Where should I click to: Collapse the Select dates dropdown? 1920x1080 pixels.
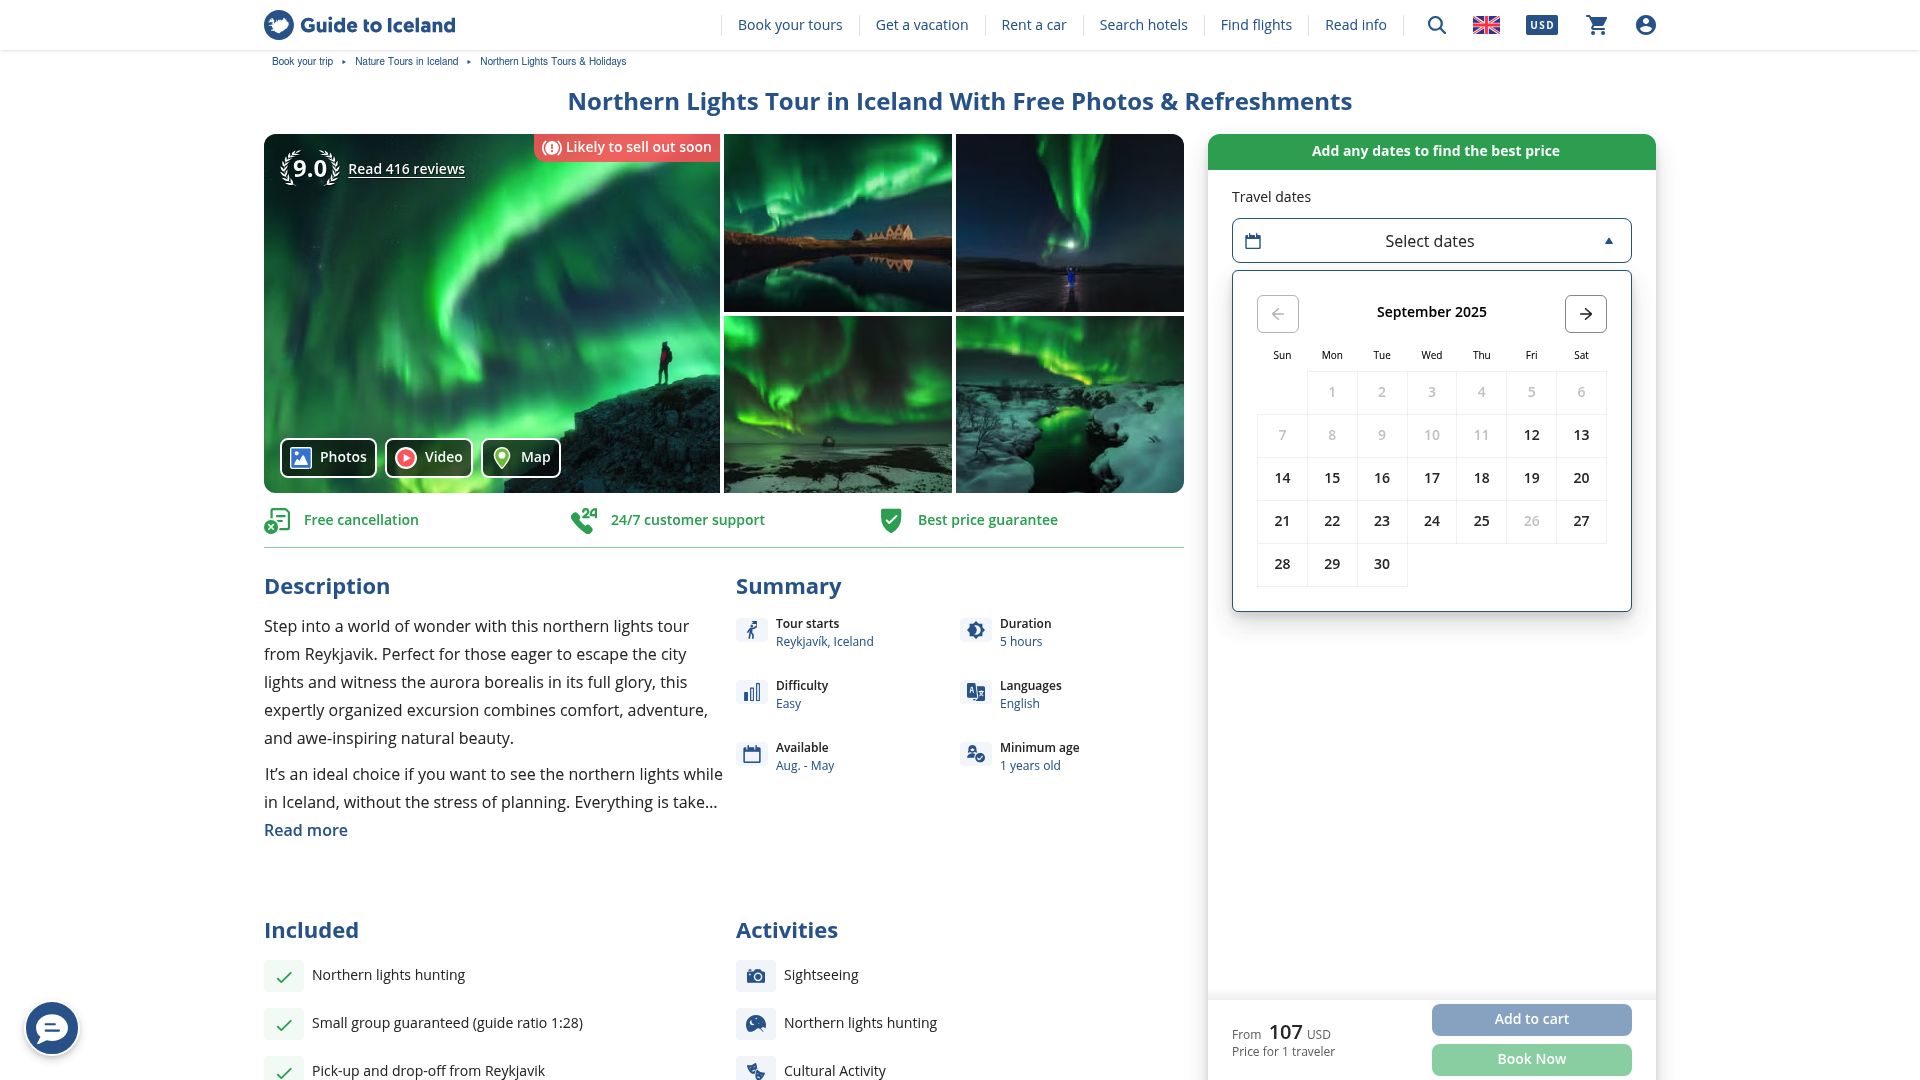coord(1431,241)
